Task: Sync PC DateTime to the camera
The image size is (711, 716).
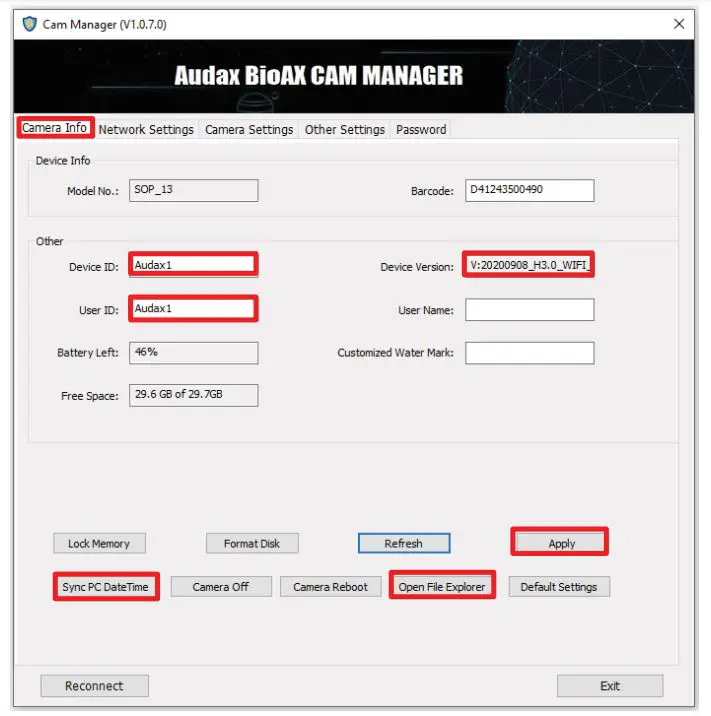Action: click(106, 587)
